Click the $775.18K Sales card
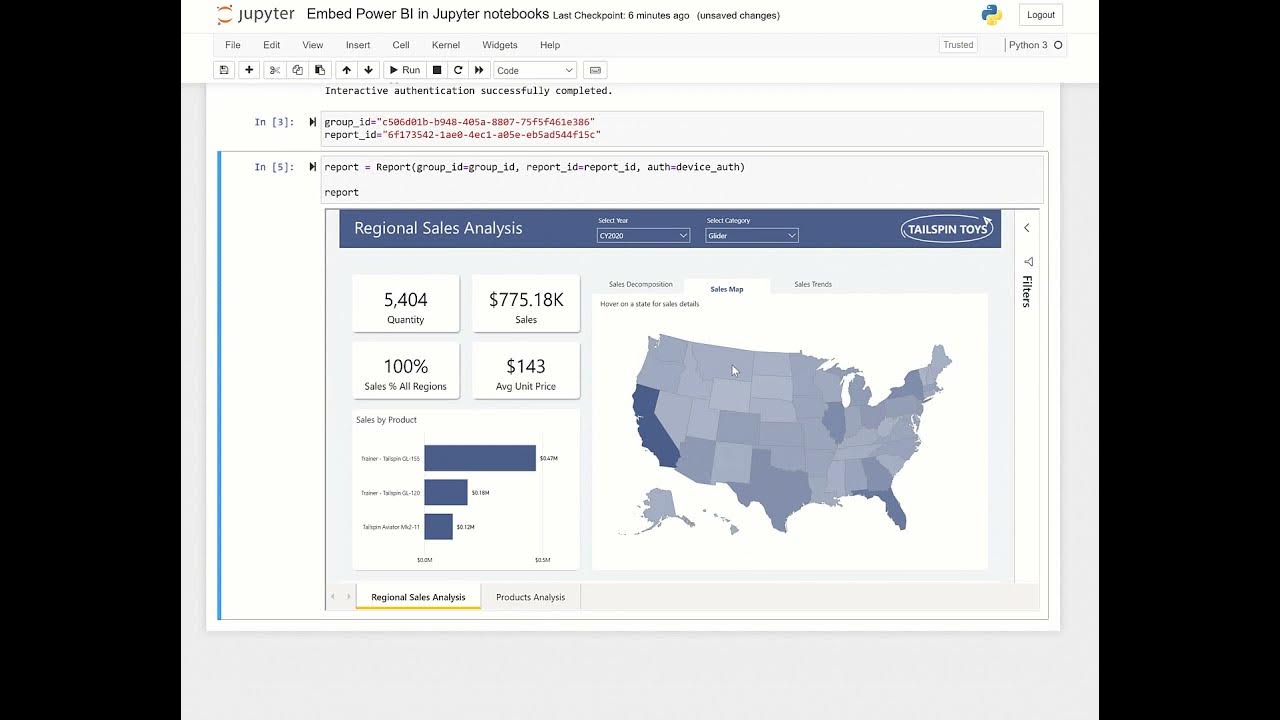The height and width of the screenshot is (720, 1280). coord(526,304)
